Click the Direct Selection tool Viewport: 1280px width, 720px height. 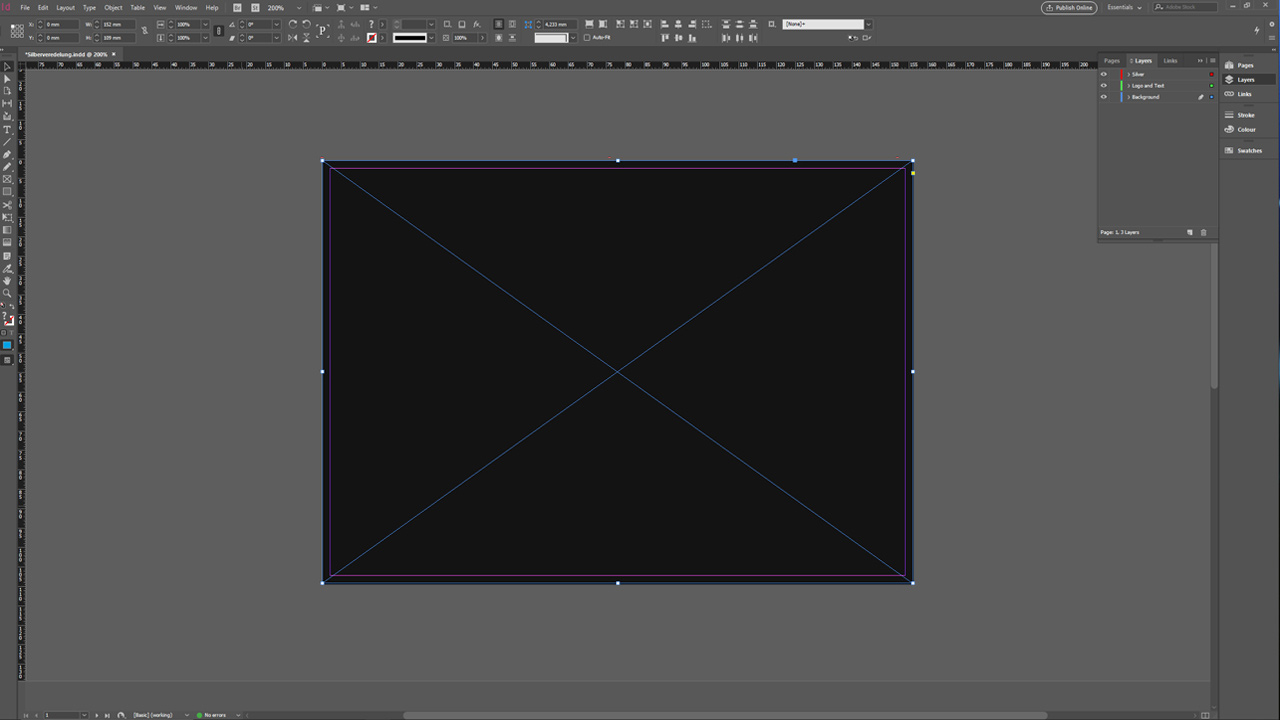[x=7, y=79]
